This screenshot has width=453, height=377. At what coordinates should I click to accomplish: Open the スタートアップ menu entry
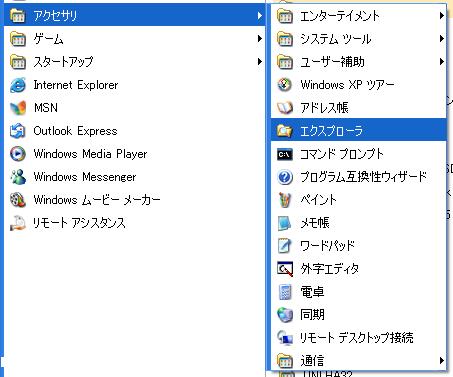[x=134, y=62]
